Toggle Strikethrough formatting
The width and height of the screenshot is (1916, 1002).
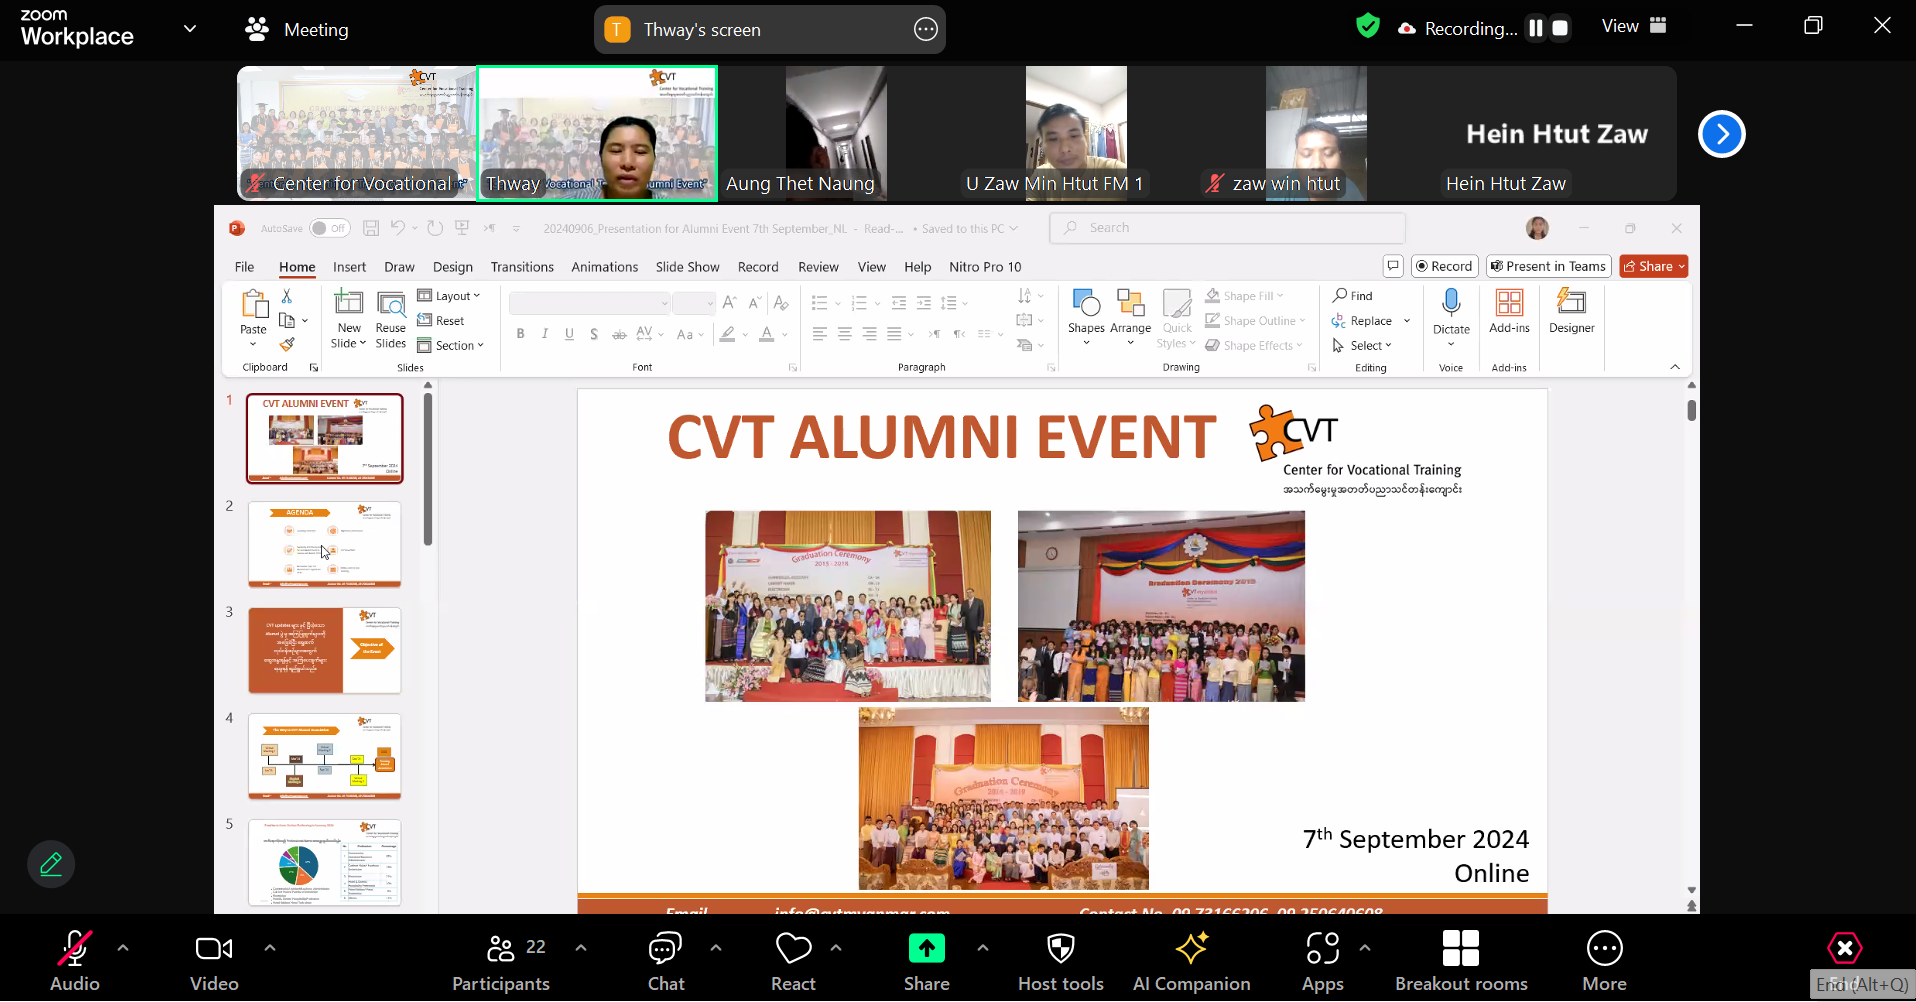coord(619,334)
